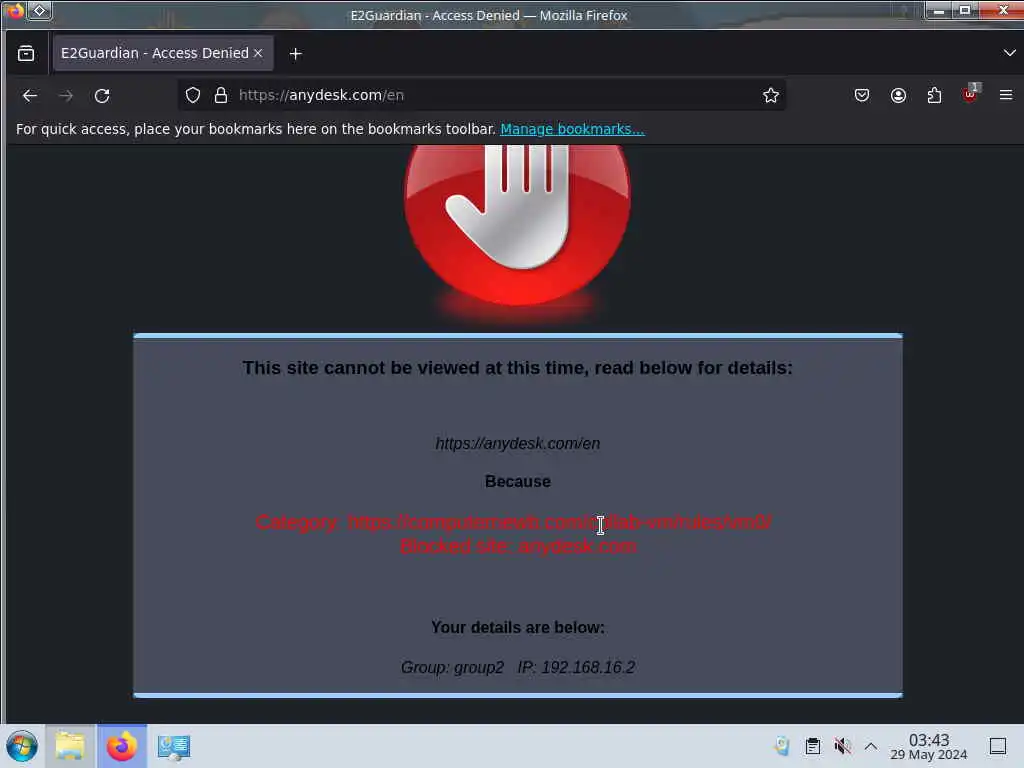The height and width of the screenshot is (768, 1024).
Task: Open the Firefox hamburger application menu
Action: tap(1006, 95)
